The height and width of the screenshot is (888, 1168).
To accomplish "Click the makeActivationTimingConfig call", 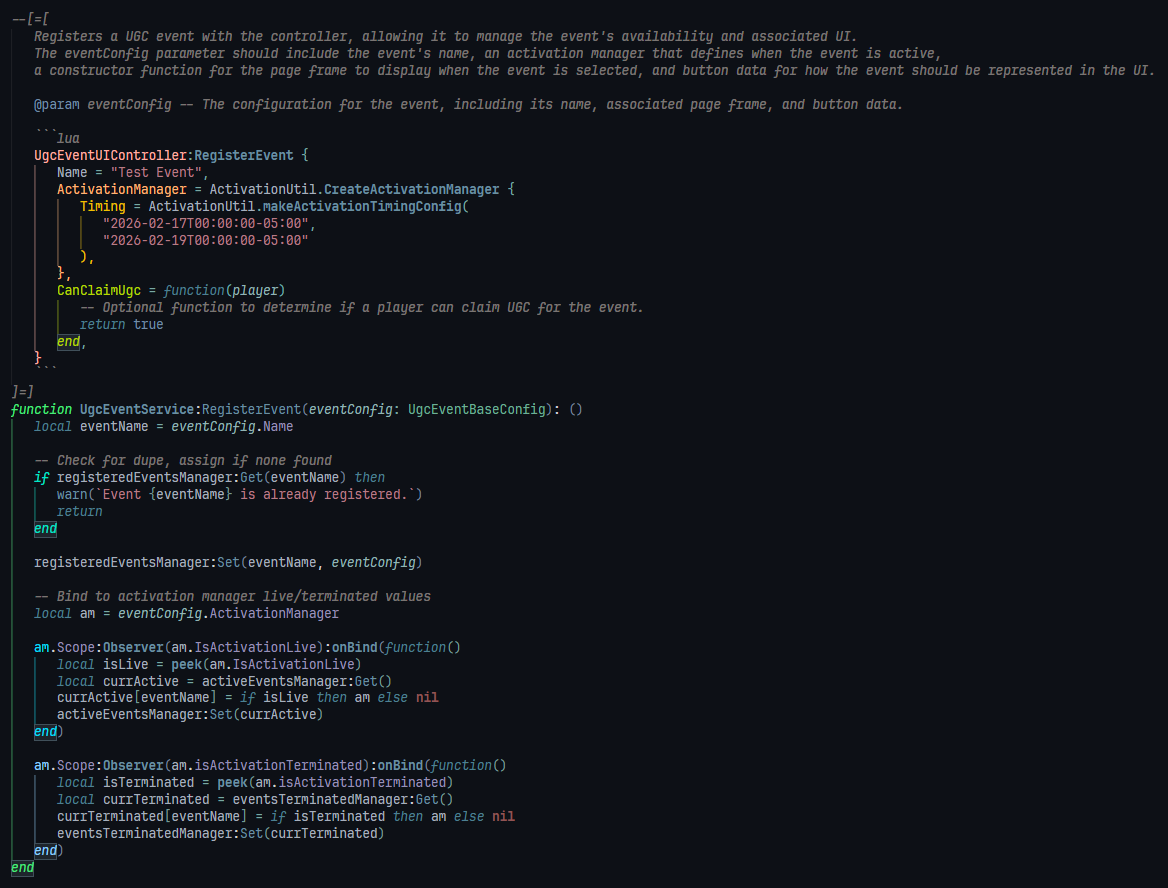I will coord(362,206).
